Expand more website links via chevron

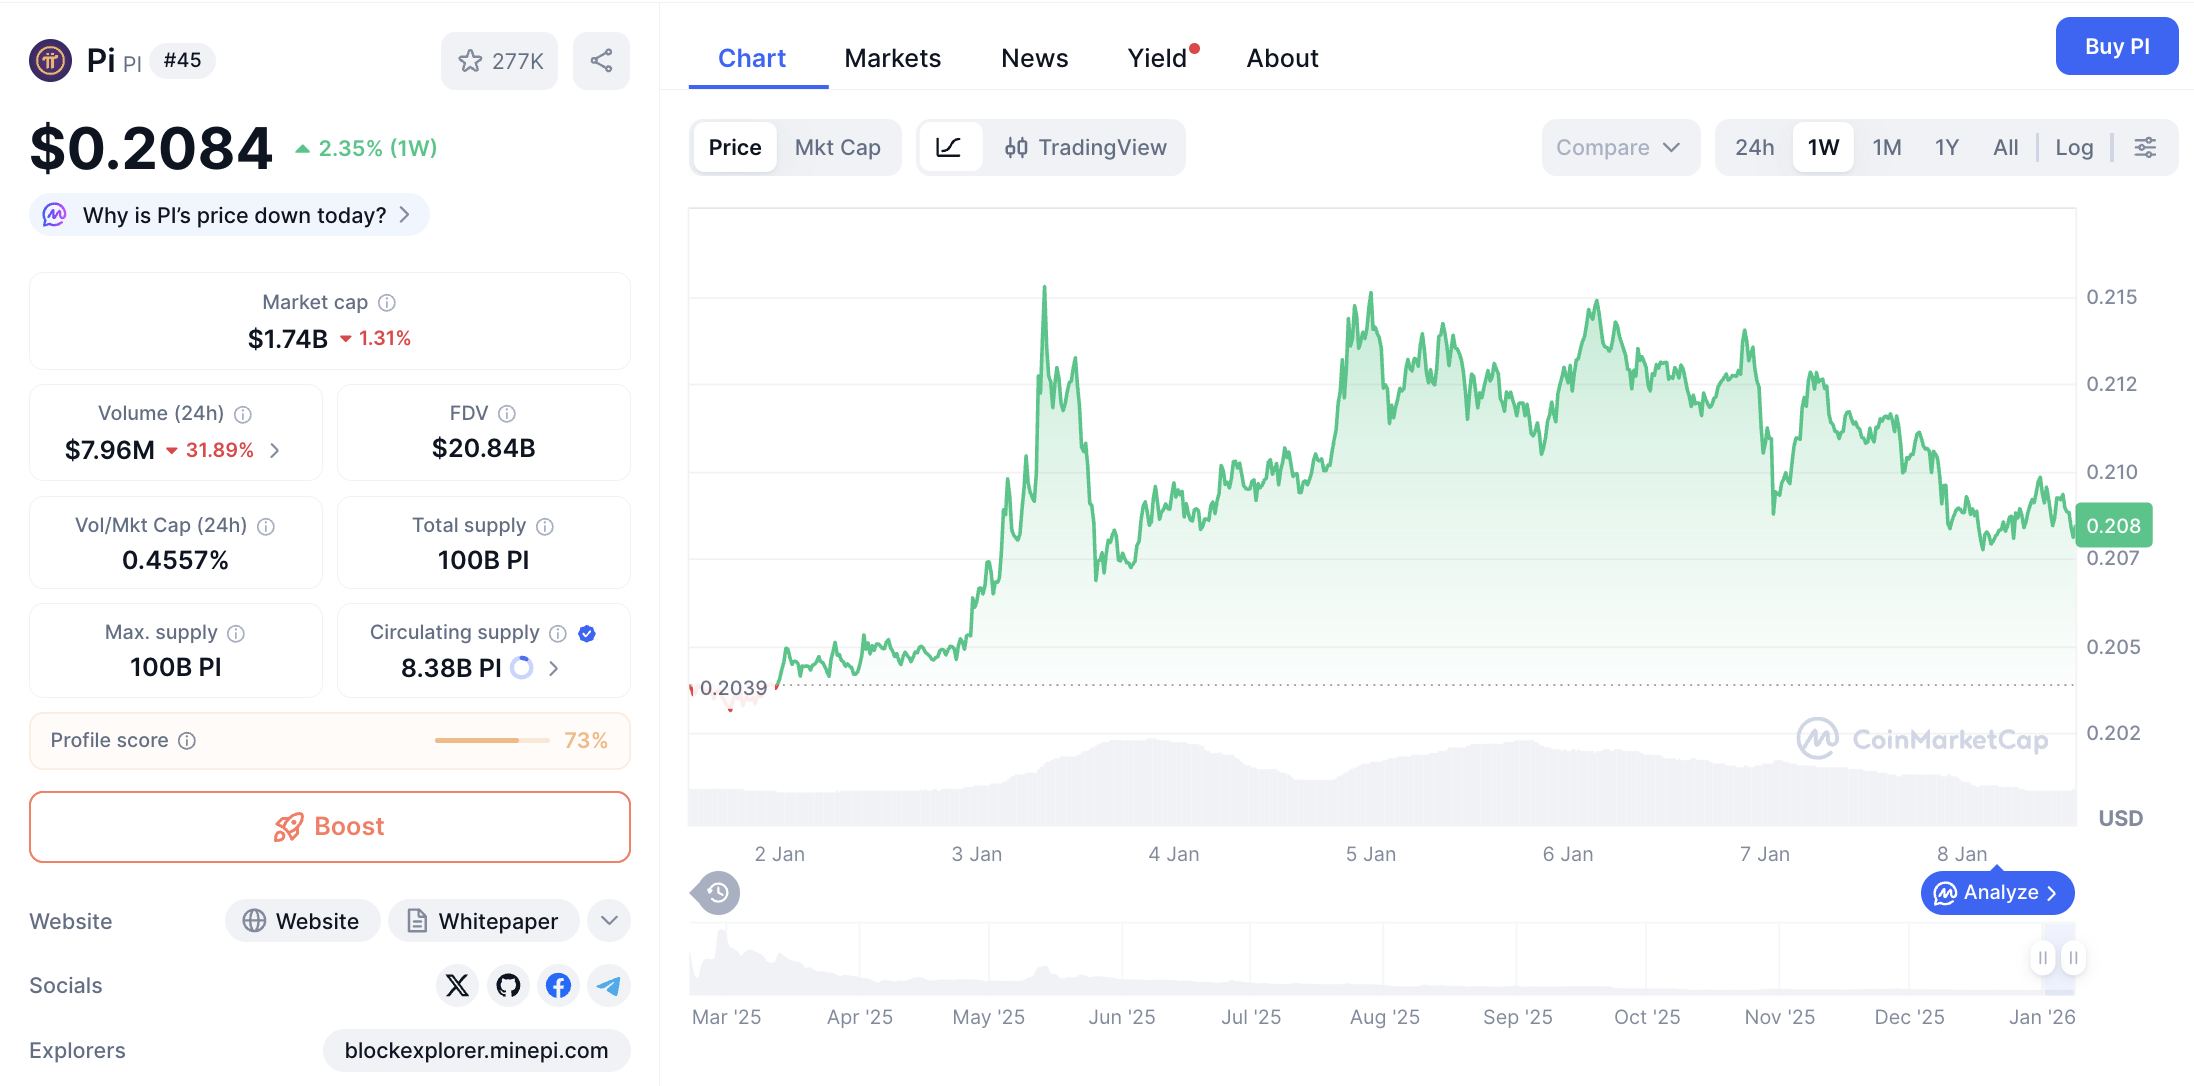click(x=608, y=920)
